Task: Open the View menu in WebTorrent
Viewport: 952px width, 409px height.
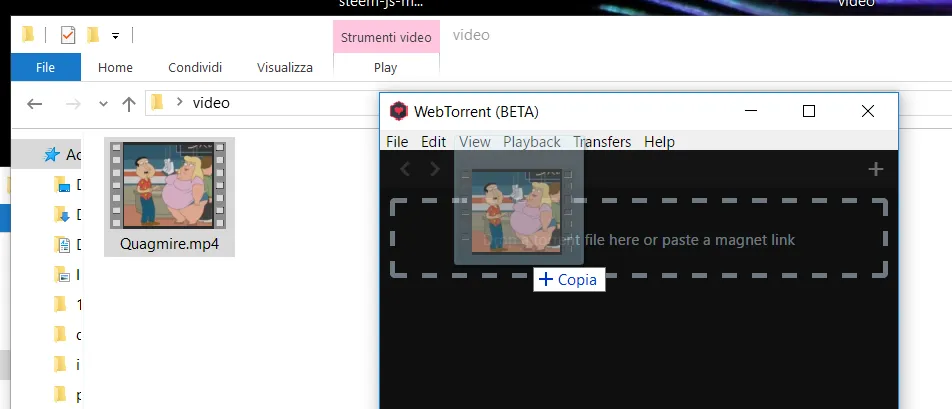Action: (x=475, y=142)
